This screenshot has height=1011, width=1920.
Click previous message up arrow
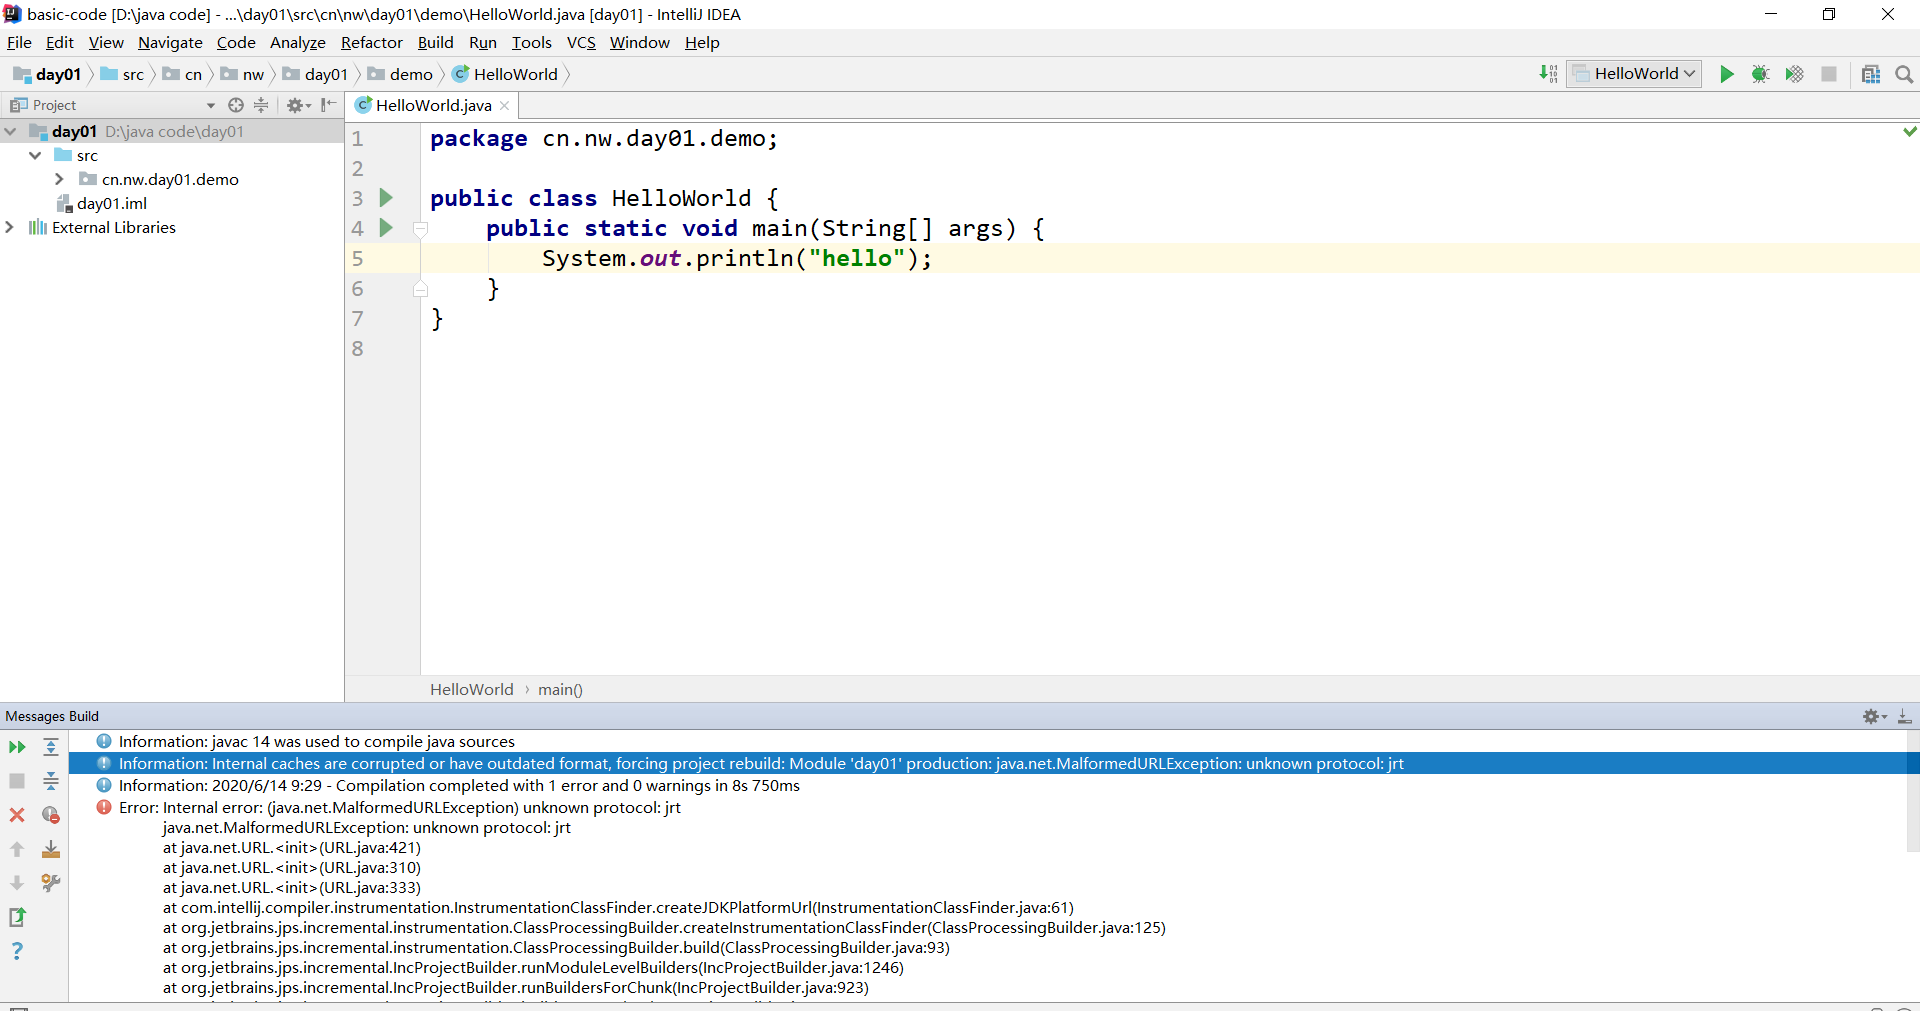click(x=17, y=849)
